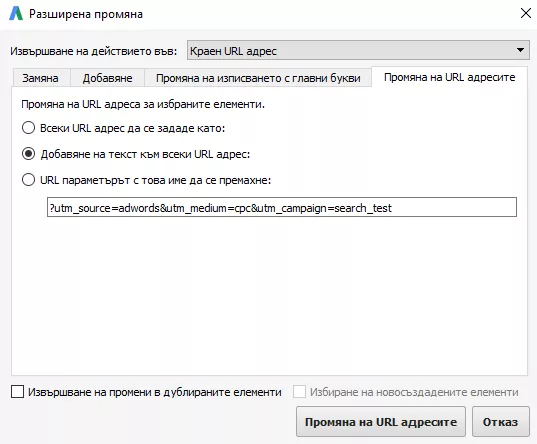This screenshot has width=537, height=444.
Task: Switch to the Добавяне tab
Action: point(108,78)
